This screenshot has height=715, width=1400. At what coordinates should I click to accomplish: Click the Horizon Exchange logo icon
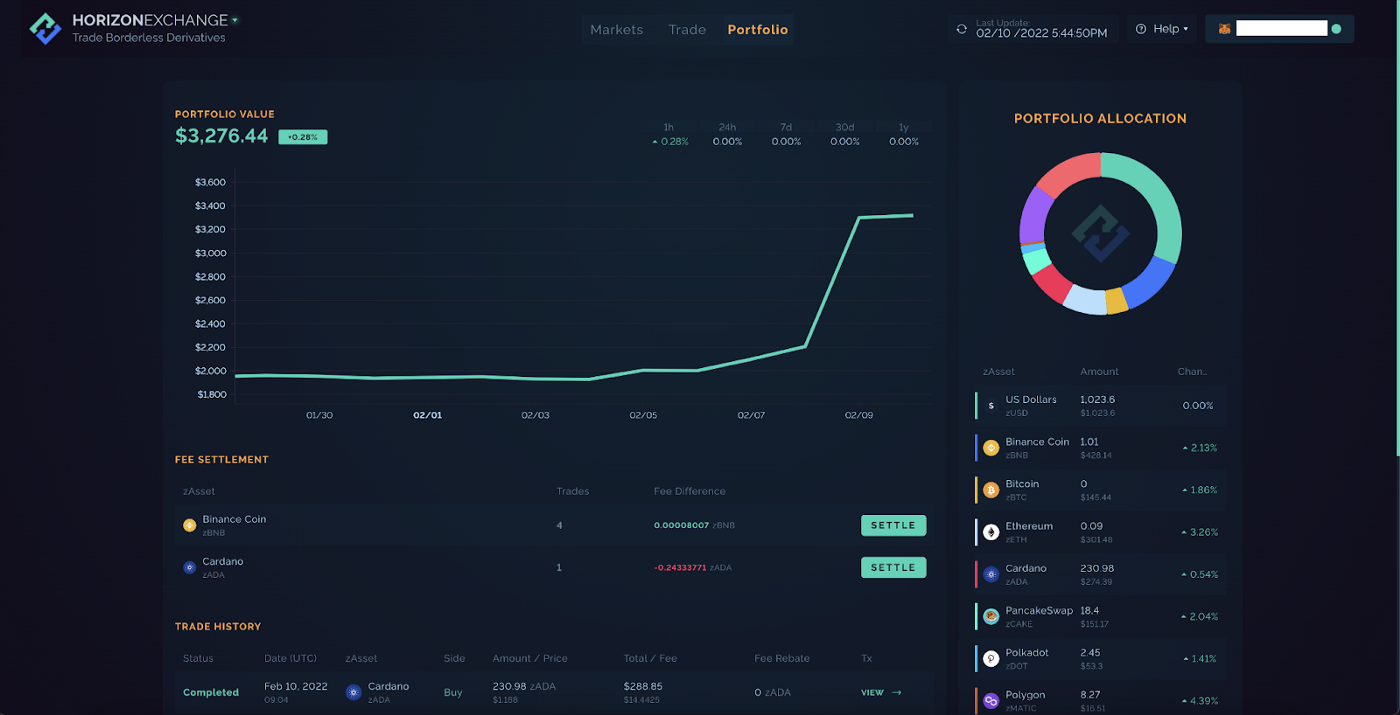point(45,29)
